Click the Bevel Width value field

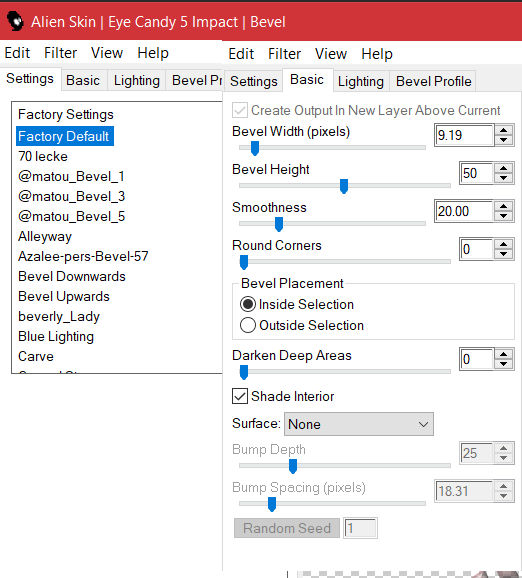(x=464, y=135)
